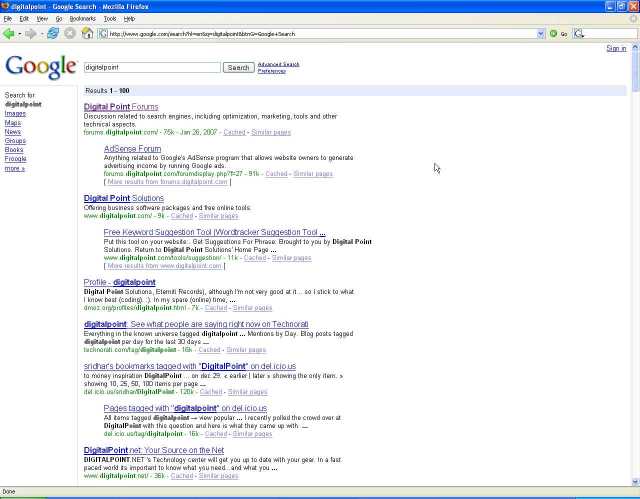The width and height of the screenshot is (640, 499).
Task: Open the Tools menu
Action: tap(110, 19)
